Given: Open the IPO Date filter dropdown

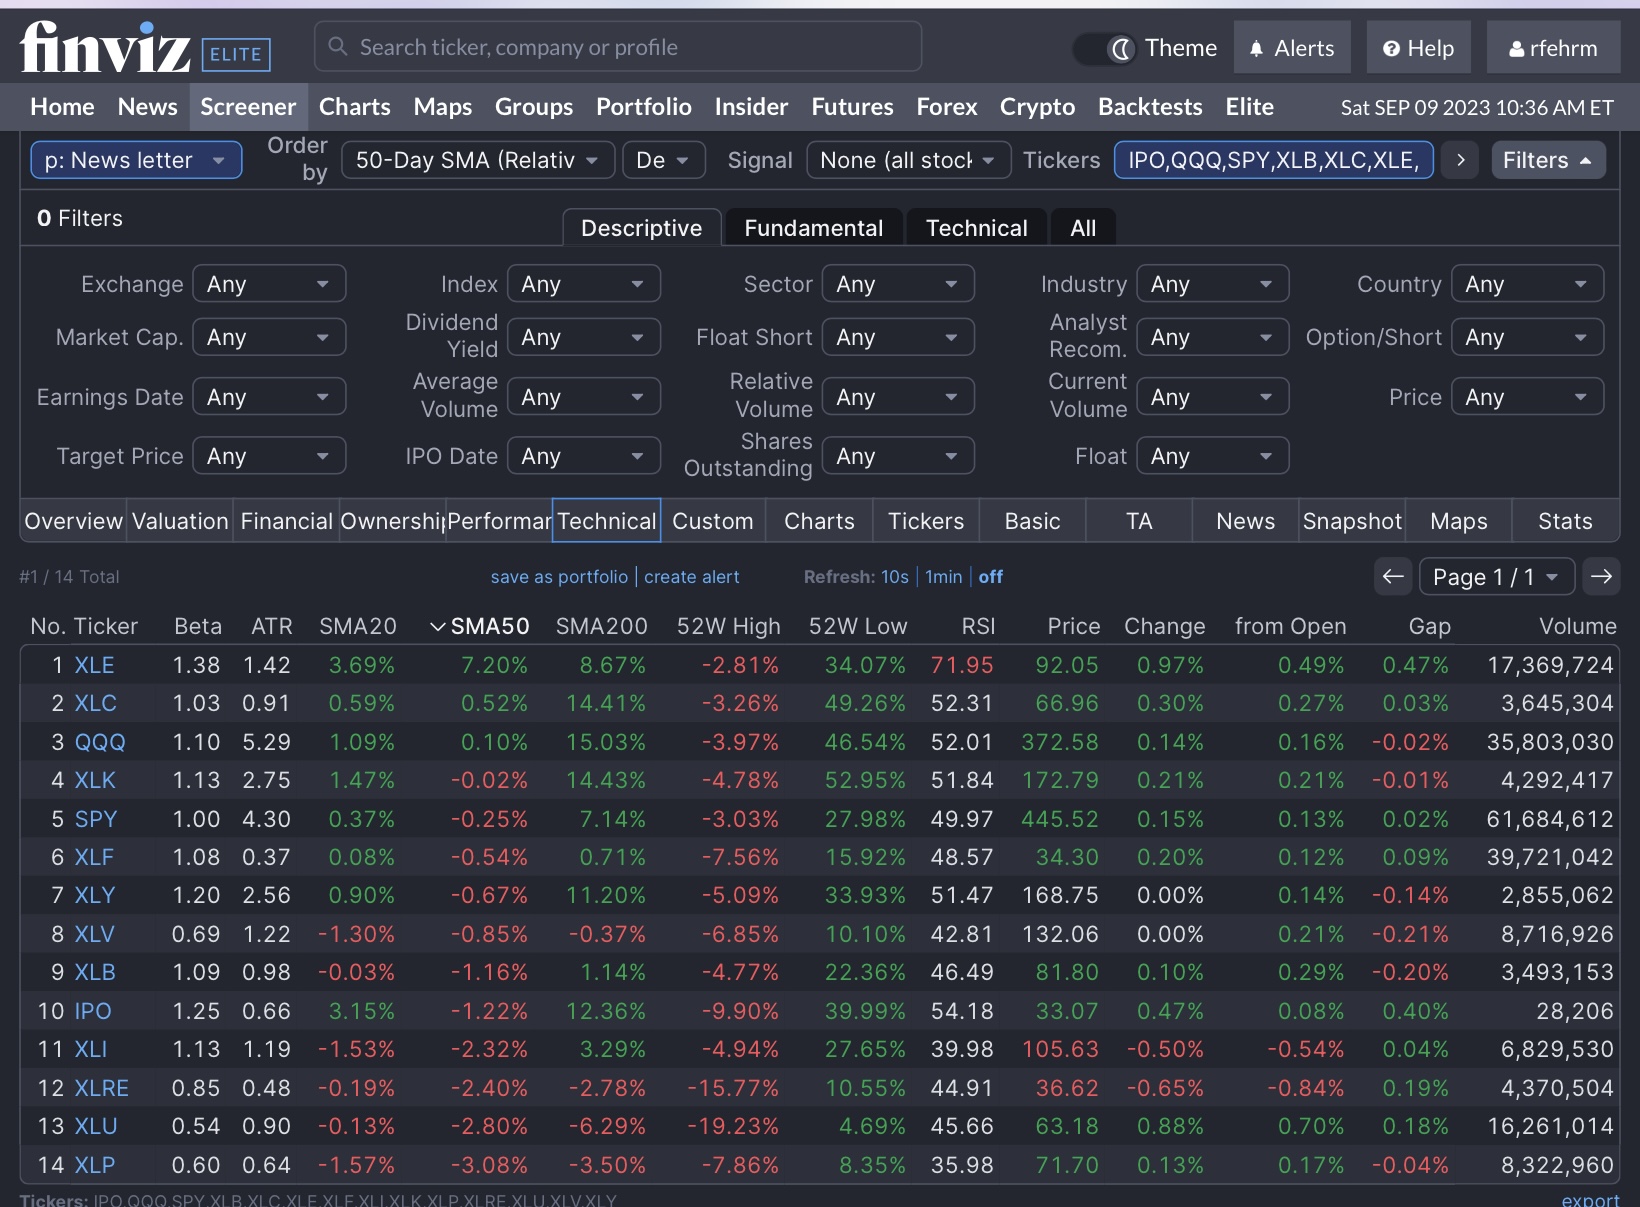Looking at the screenshot, I should click(584, 456).
